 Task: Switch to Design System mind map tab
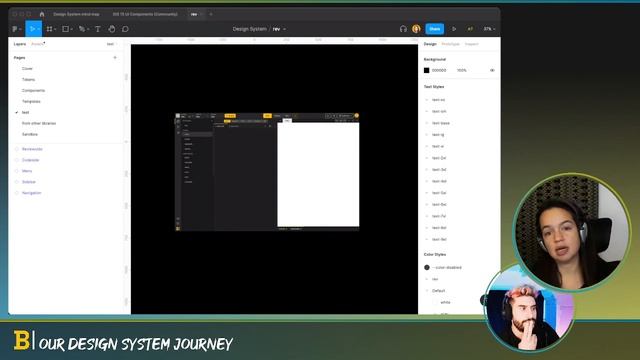coord(76,14)
